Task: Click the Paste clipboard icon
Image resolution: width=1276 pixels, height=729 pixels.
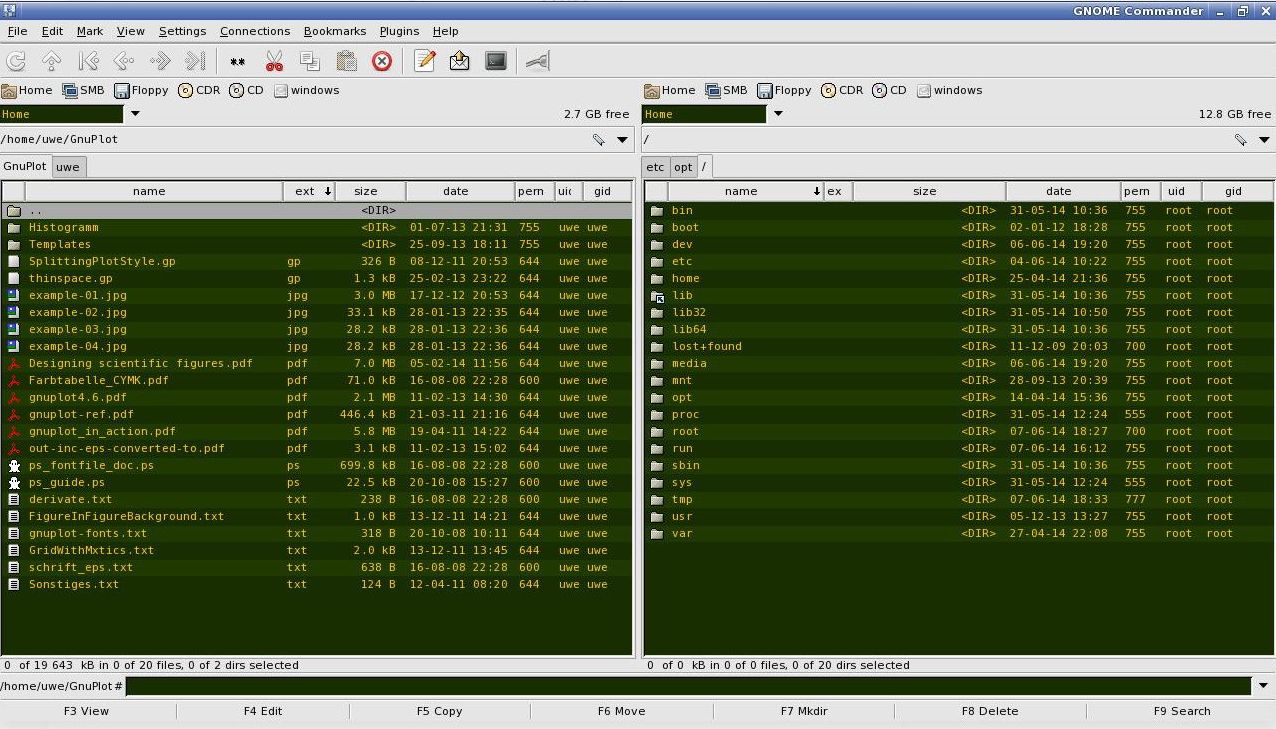Action: click(346, 61)
